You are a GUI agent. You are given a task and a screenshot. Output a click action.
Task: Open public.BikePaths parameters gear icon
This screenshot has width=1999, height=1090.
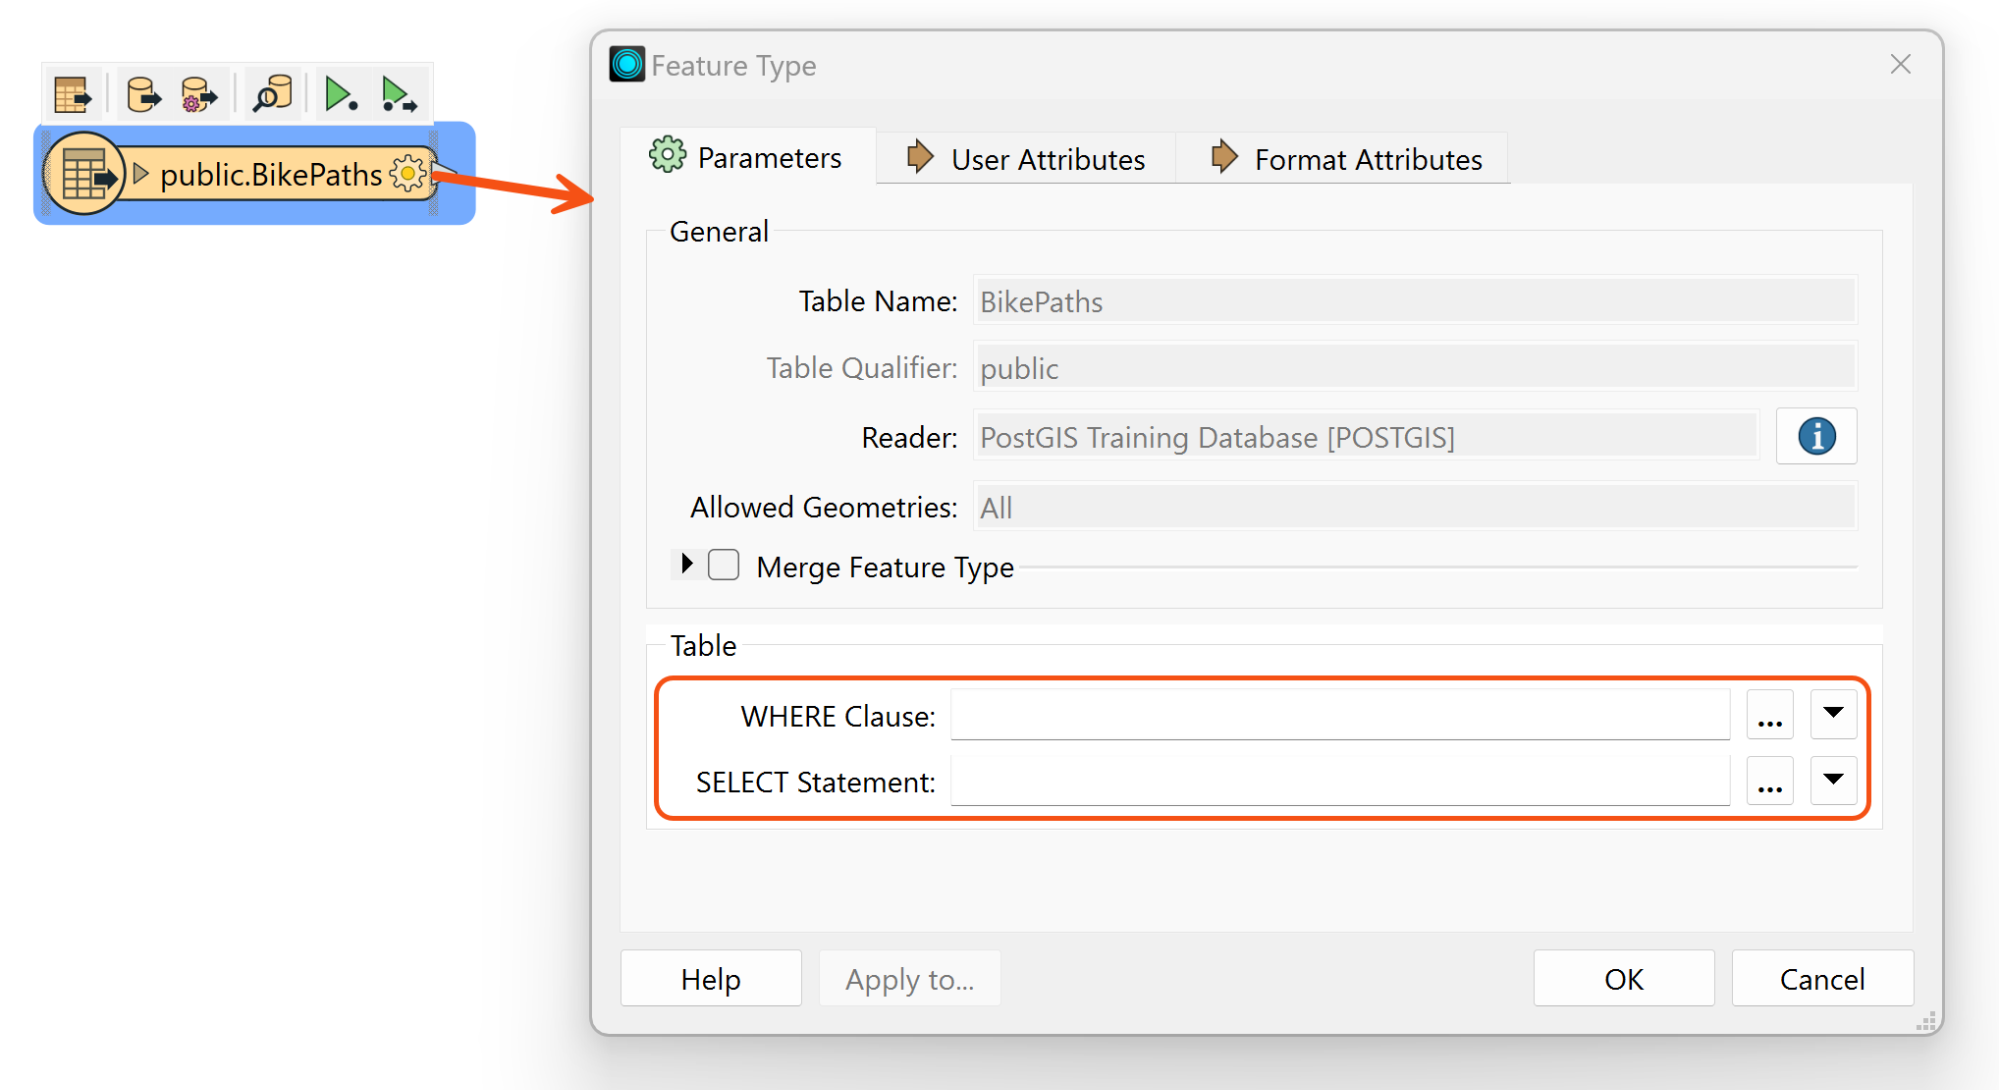coord(408,174)
